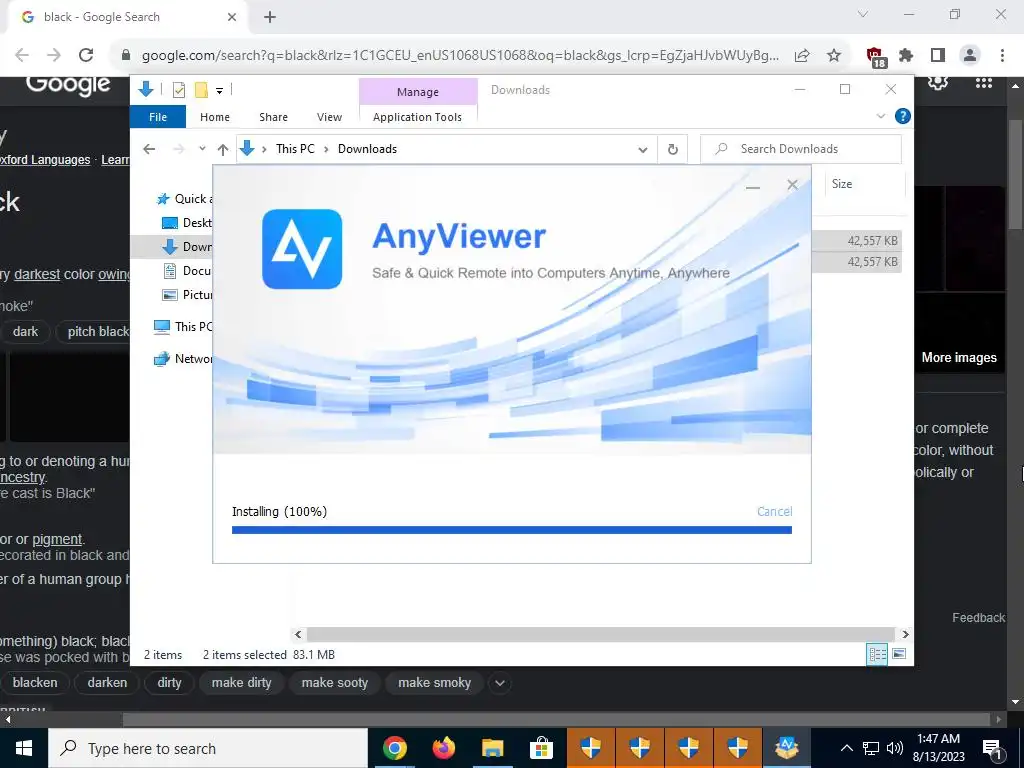
Task: Click Feedback link on Google page
Action: coord(978,618)
